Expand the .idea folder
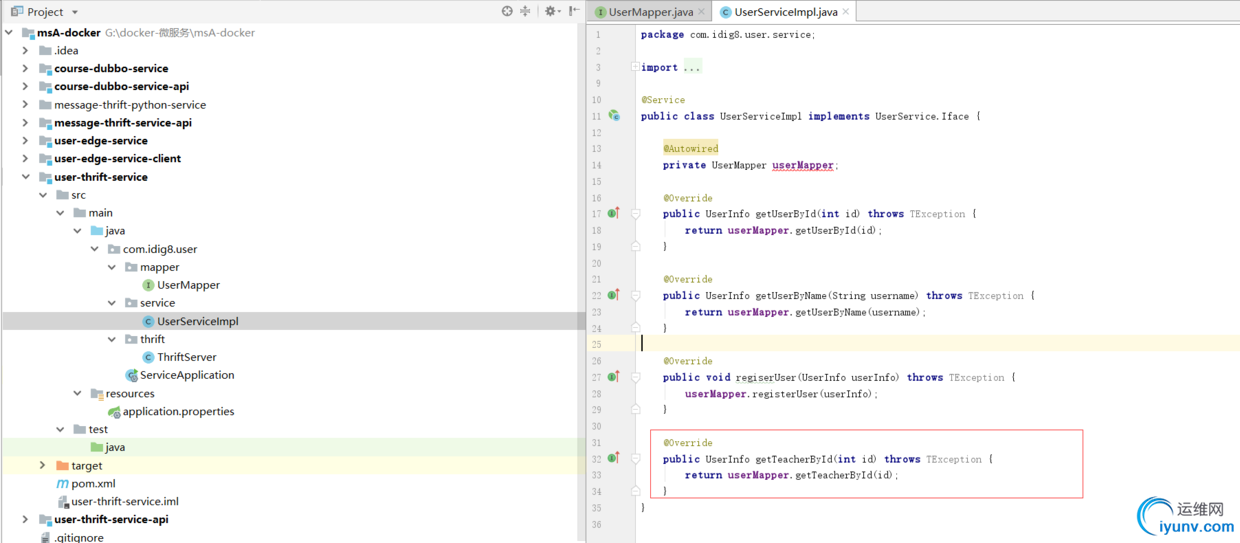The width and height of the screenshot is (1240, 543). pos(26,51)
